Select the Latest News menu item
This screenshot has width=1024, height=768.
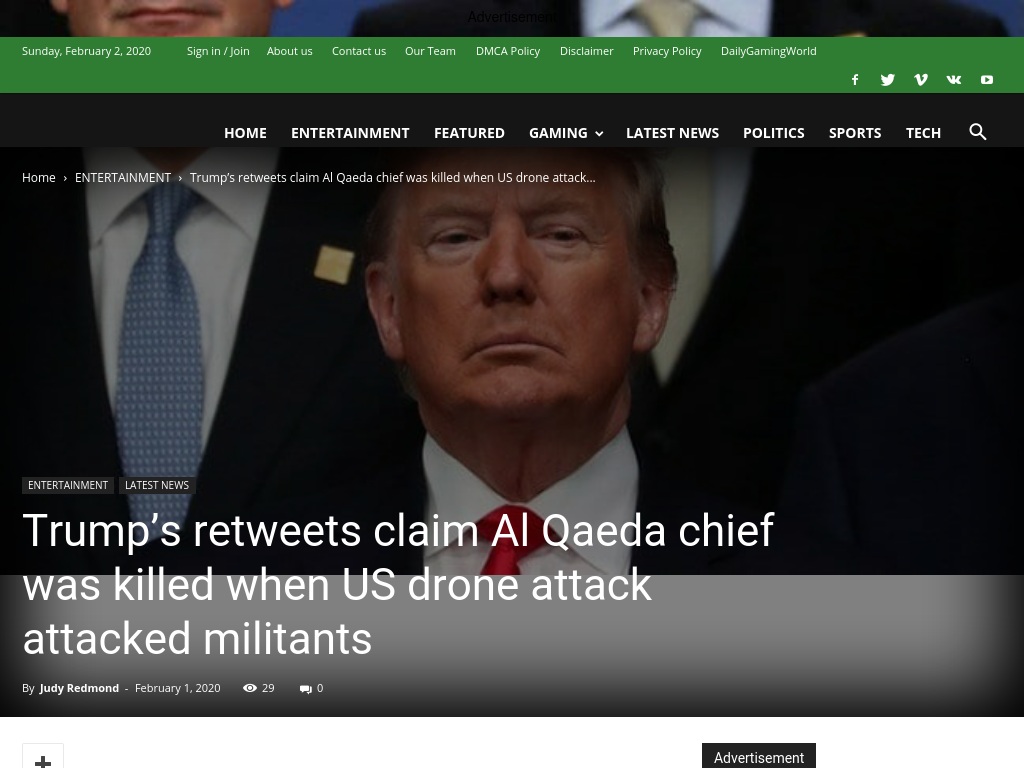point(672,133)
